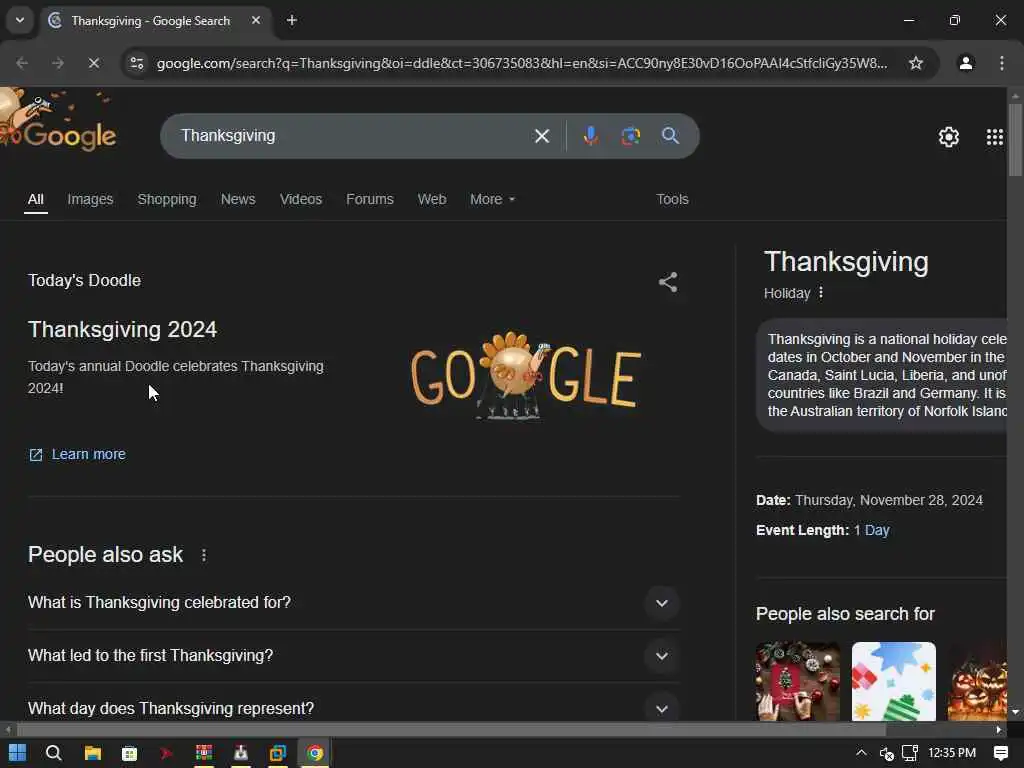
Task: Click the magnifying glass search button
Action: (670, 136)
